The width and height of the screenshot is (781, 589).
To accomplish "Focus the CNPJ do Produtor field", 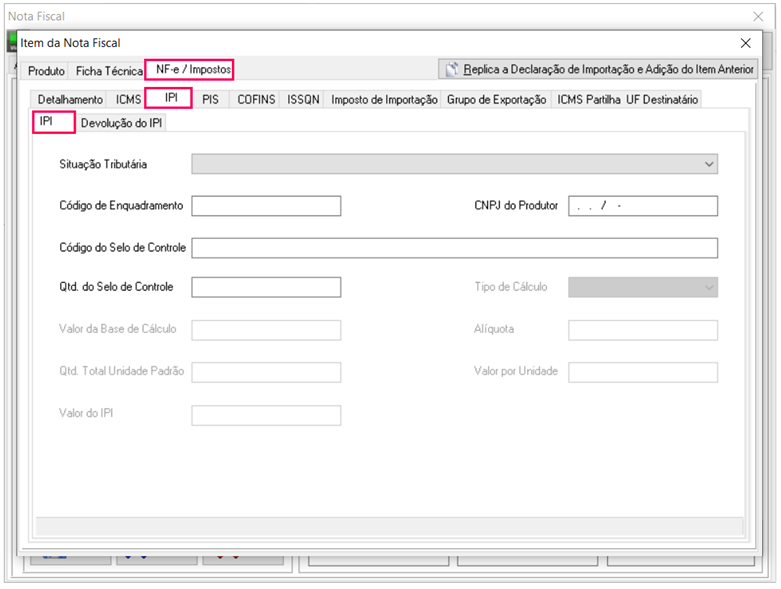I will (x=643, y=206).
